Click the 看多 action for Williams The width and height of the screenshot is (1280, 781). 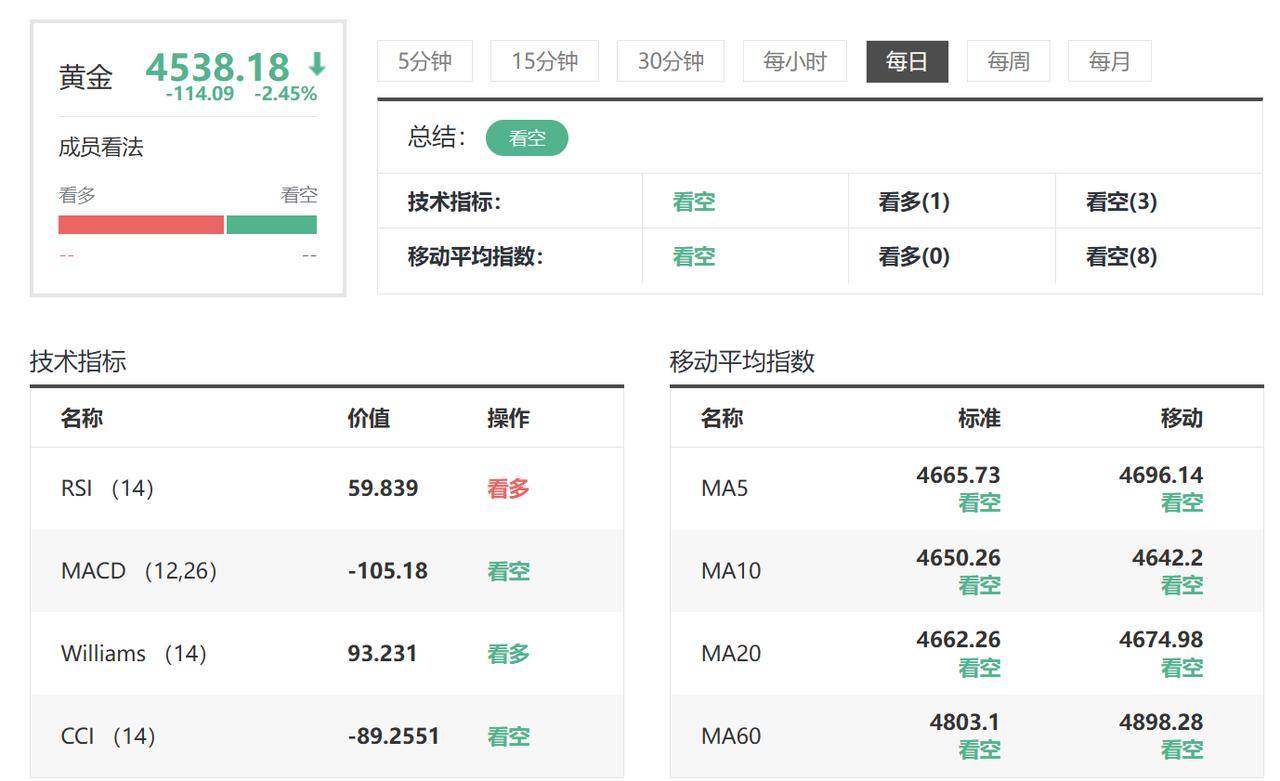508,653
